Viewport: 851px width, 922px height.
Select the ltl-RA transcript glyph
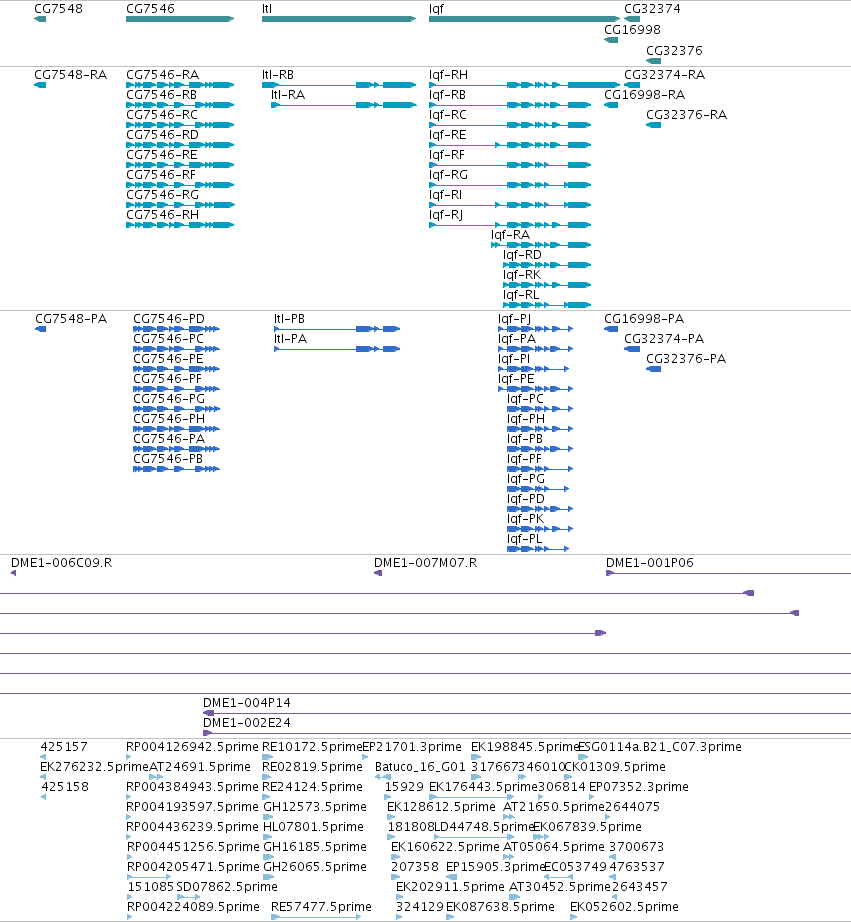[x=344, y=105]
